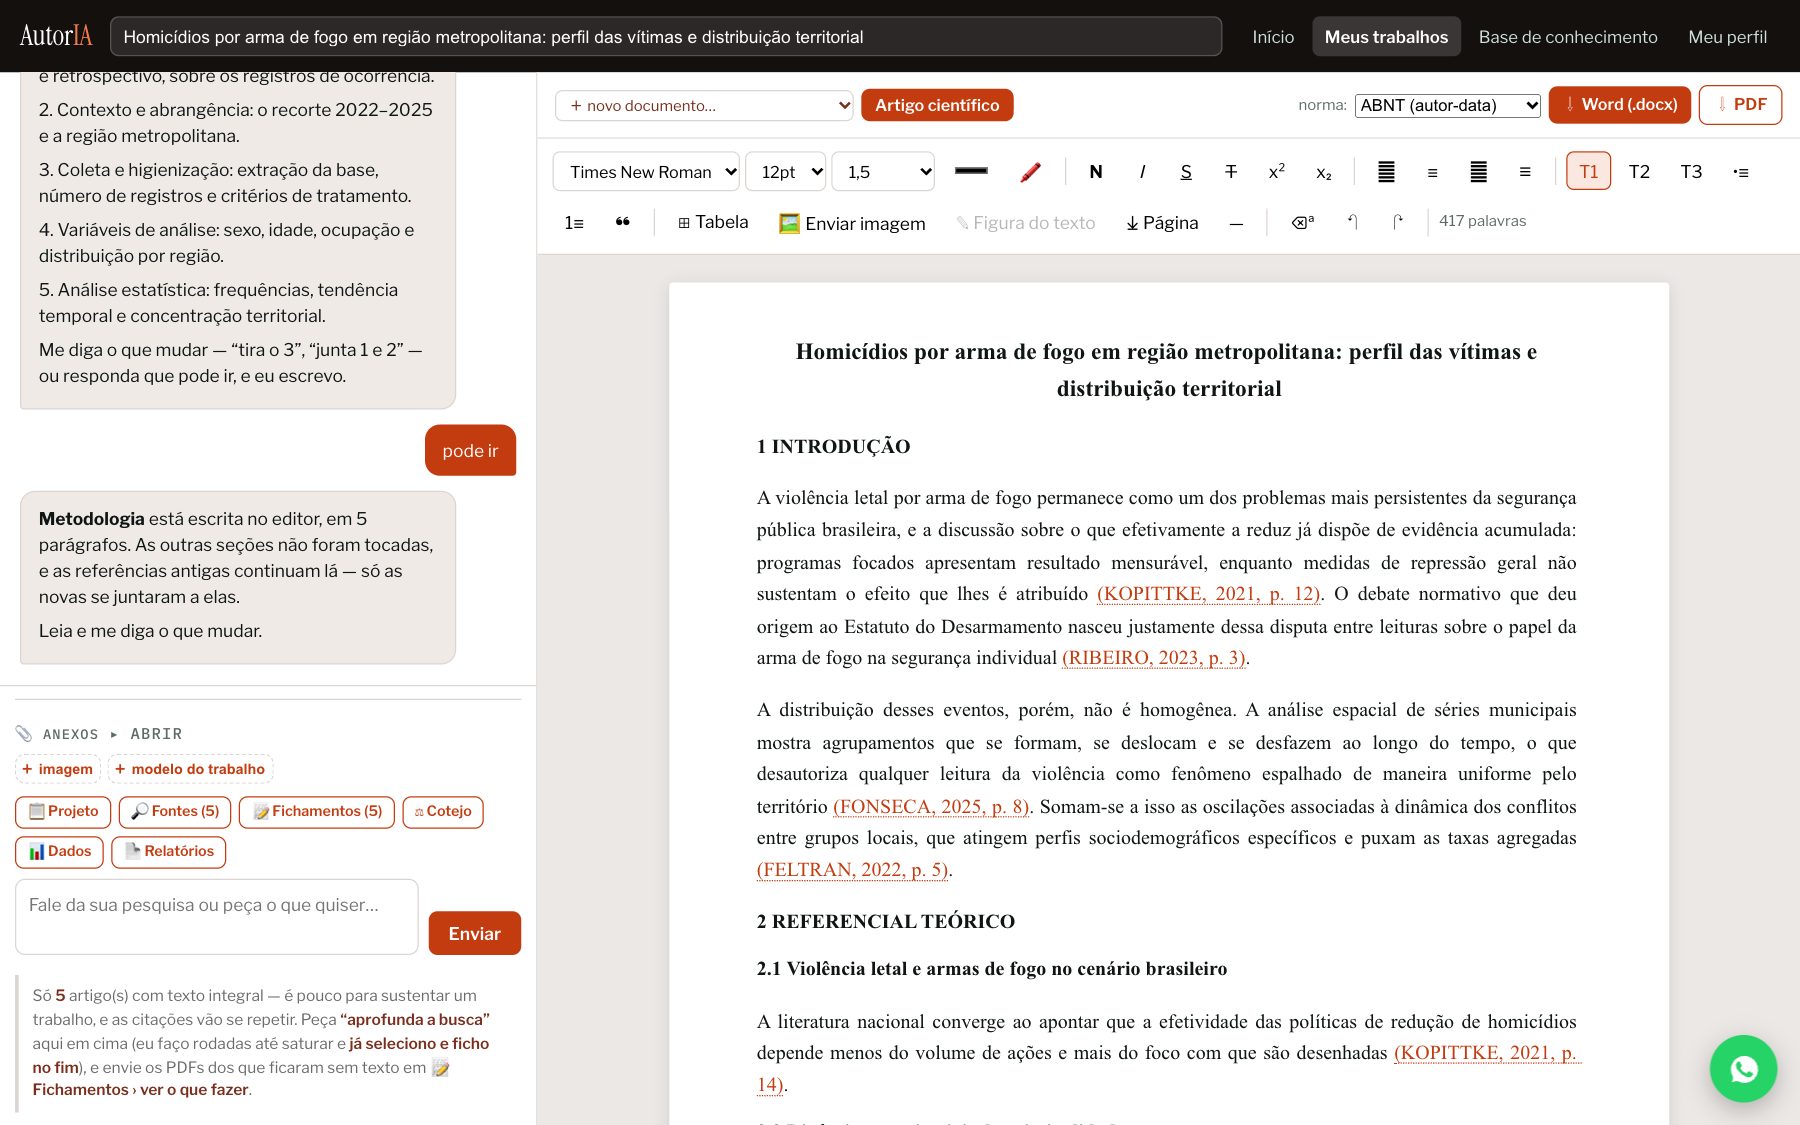Image resolution: width=1800 pixels, height=1125 pixels.
Task: Toggle subscript x₂ formatting
Action: tap(1323, 172)
